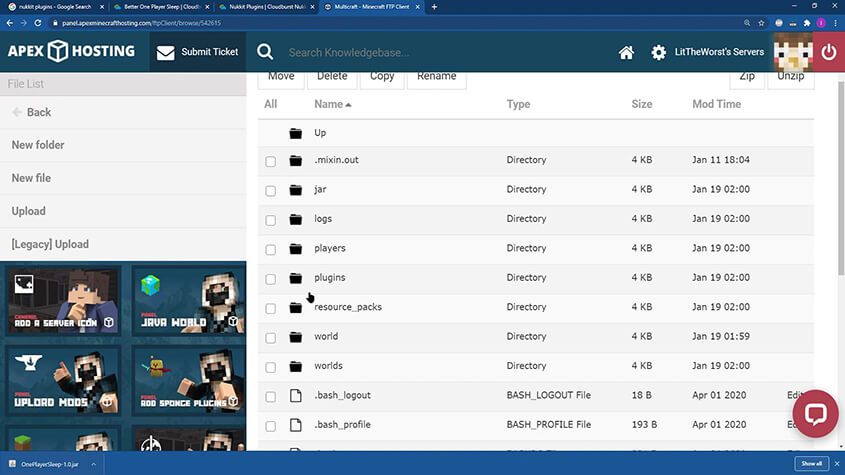The image size is (845, 475).
Task: Open the browser extensions puzzle icon
Action: (x=807, y=23)
